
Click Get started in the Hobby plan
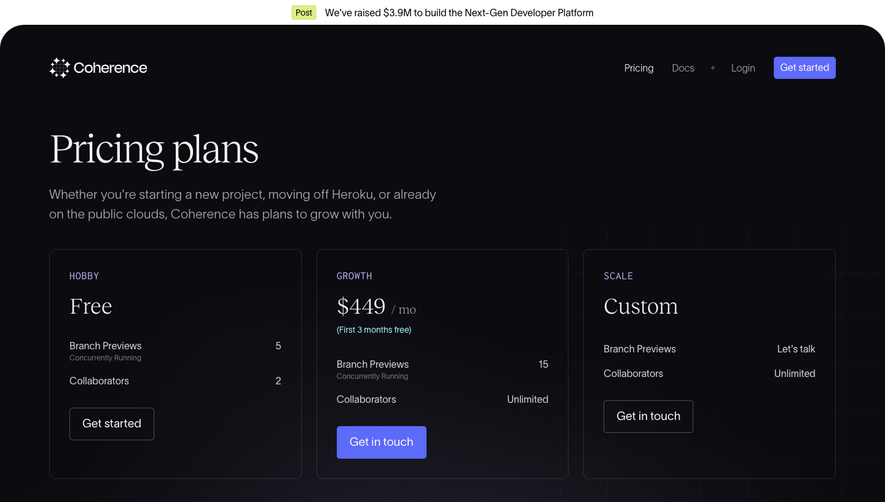(112, 424)
